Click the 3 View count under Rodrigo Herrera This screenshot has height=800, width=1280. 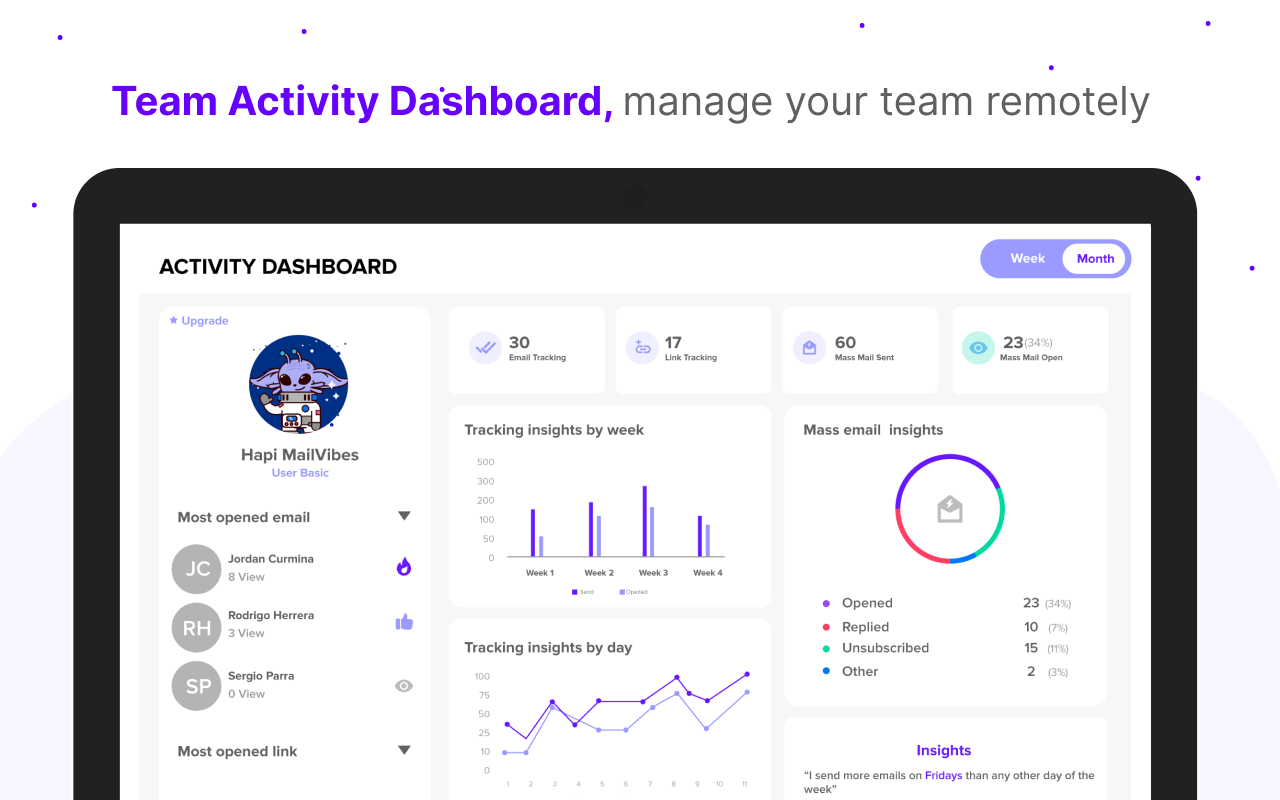(x=246, y=633)
